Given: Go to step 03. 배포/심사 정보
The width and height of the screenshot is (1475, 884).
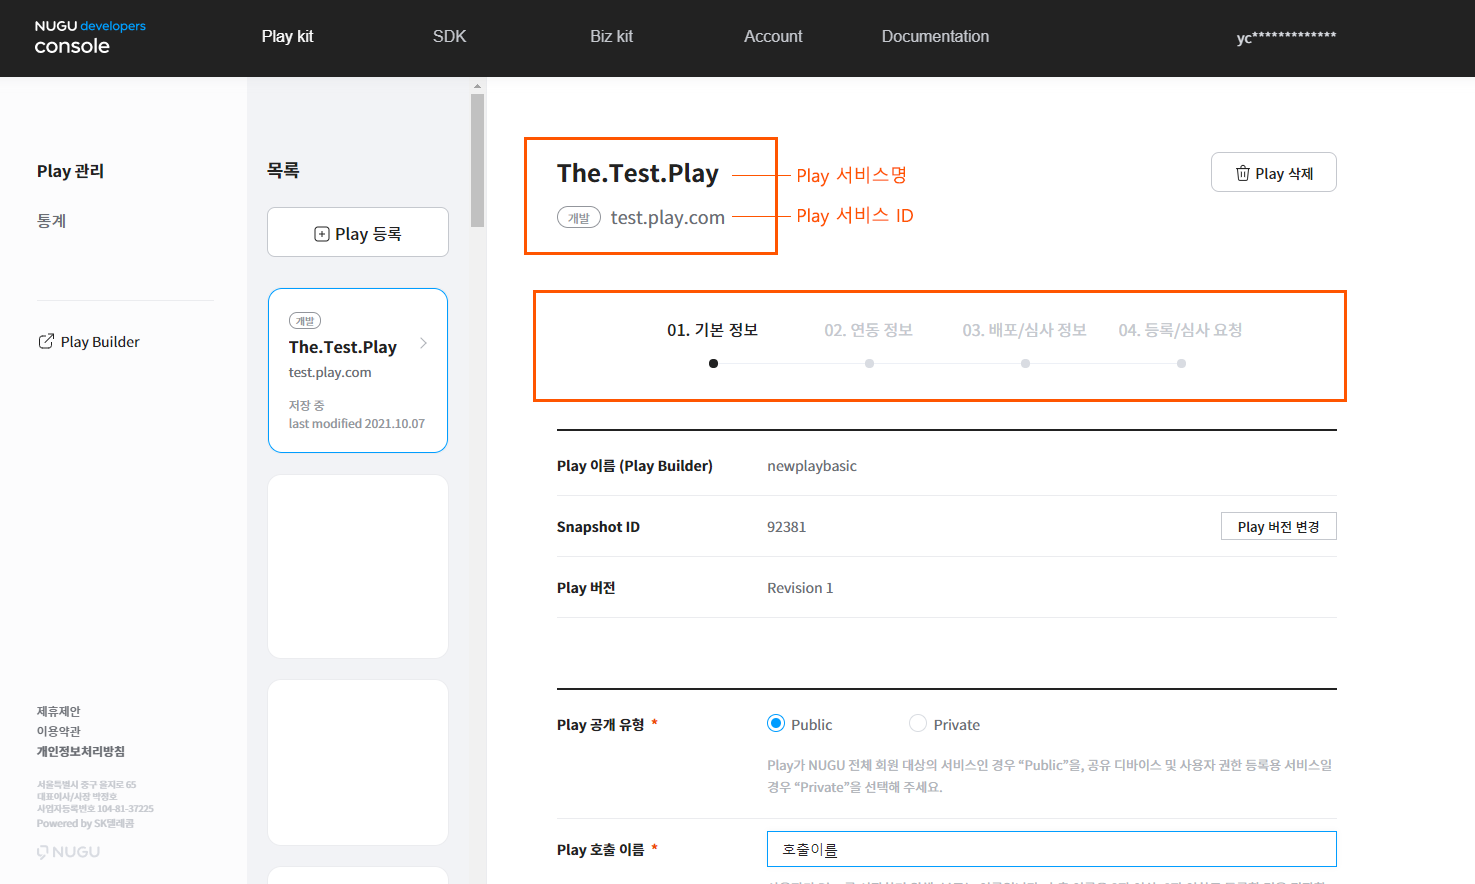Looking at the screenshot, I should tap(1024, 330).
